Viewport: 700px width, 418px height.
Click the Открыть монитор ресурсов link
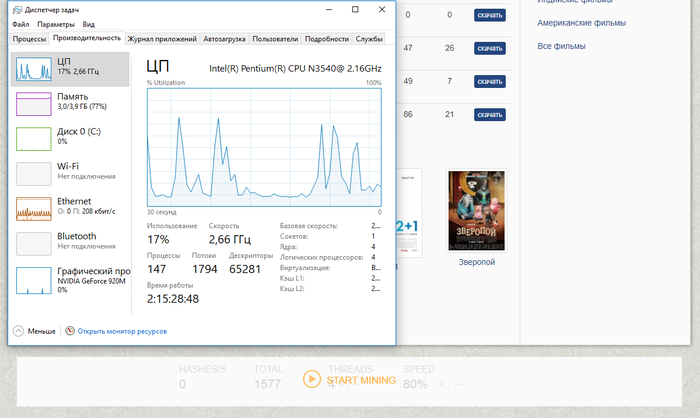122,331
